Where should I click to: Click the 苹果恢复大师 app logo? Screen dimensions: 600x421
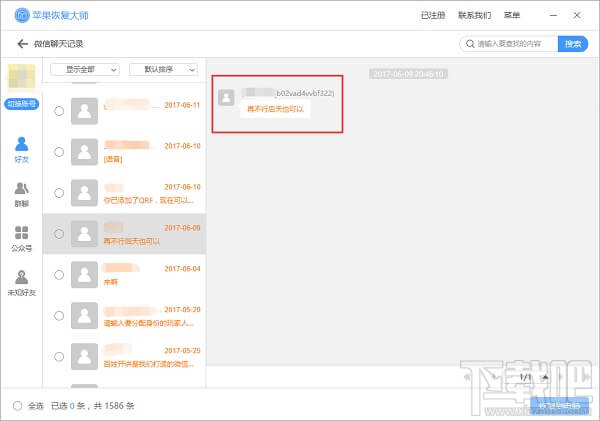pyautogui.click(x=22, y=15)
